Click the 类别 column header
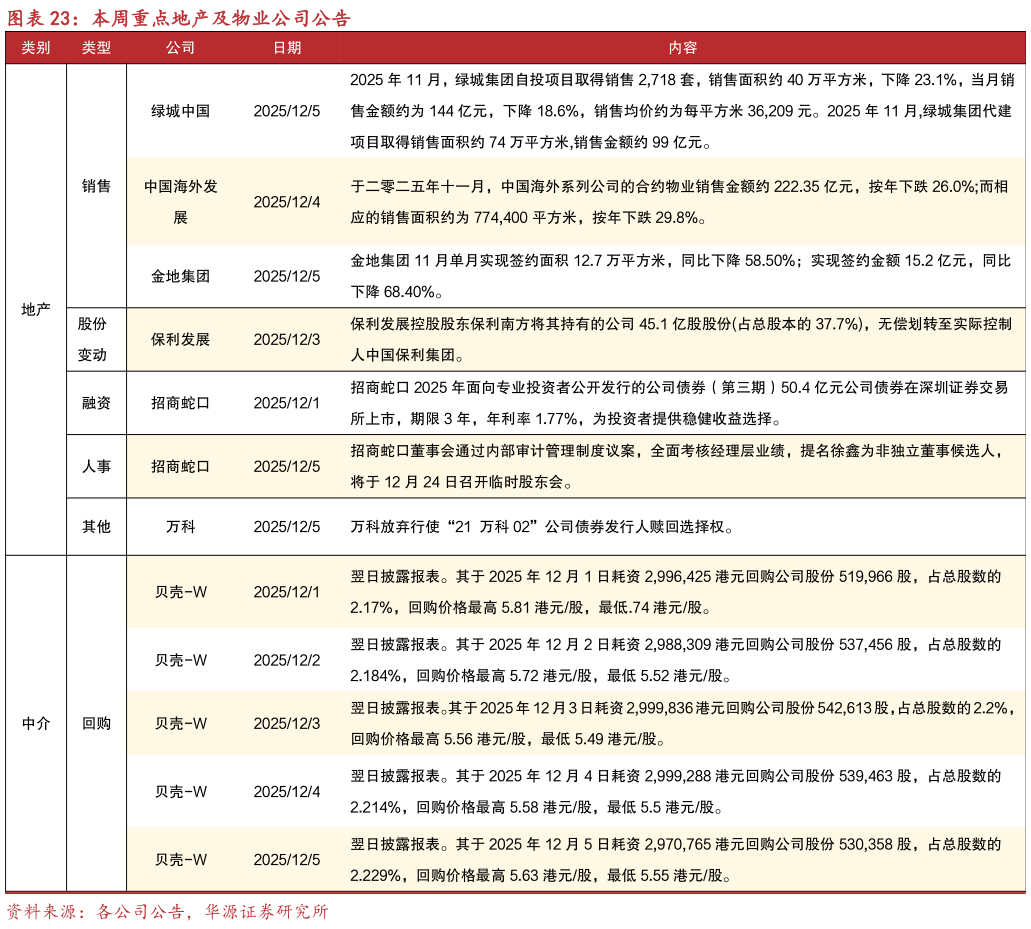Viewport: 1031px width, 929px height. tap(36, 47)
